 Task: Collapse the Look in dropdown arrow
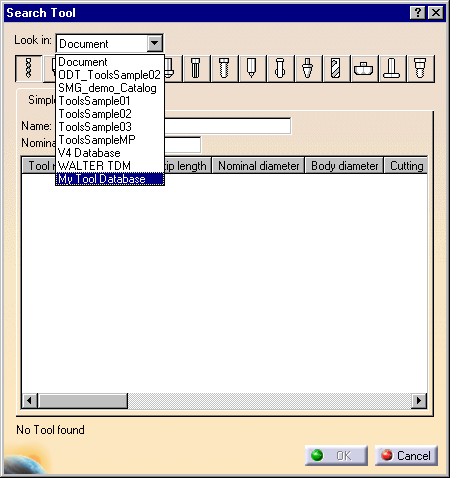click(155, 43)
